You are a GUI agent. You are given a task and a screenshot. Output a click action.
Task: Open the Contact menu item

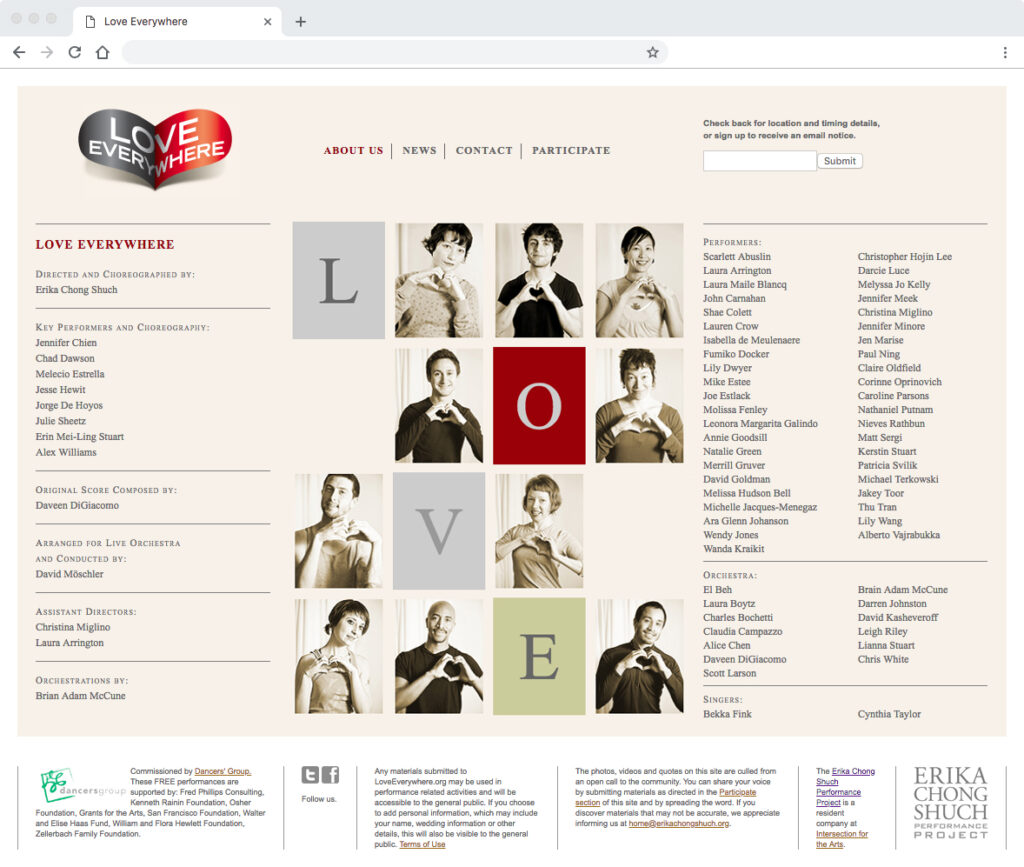tap(484, 151)
